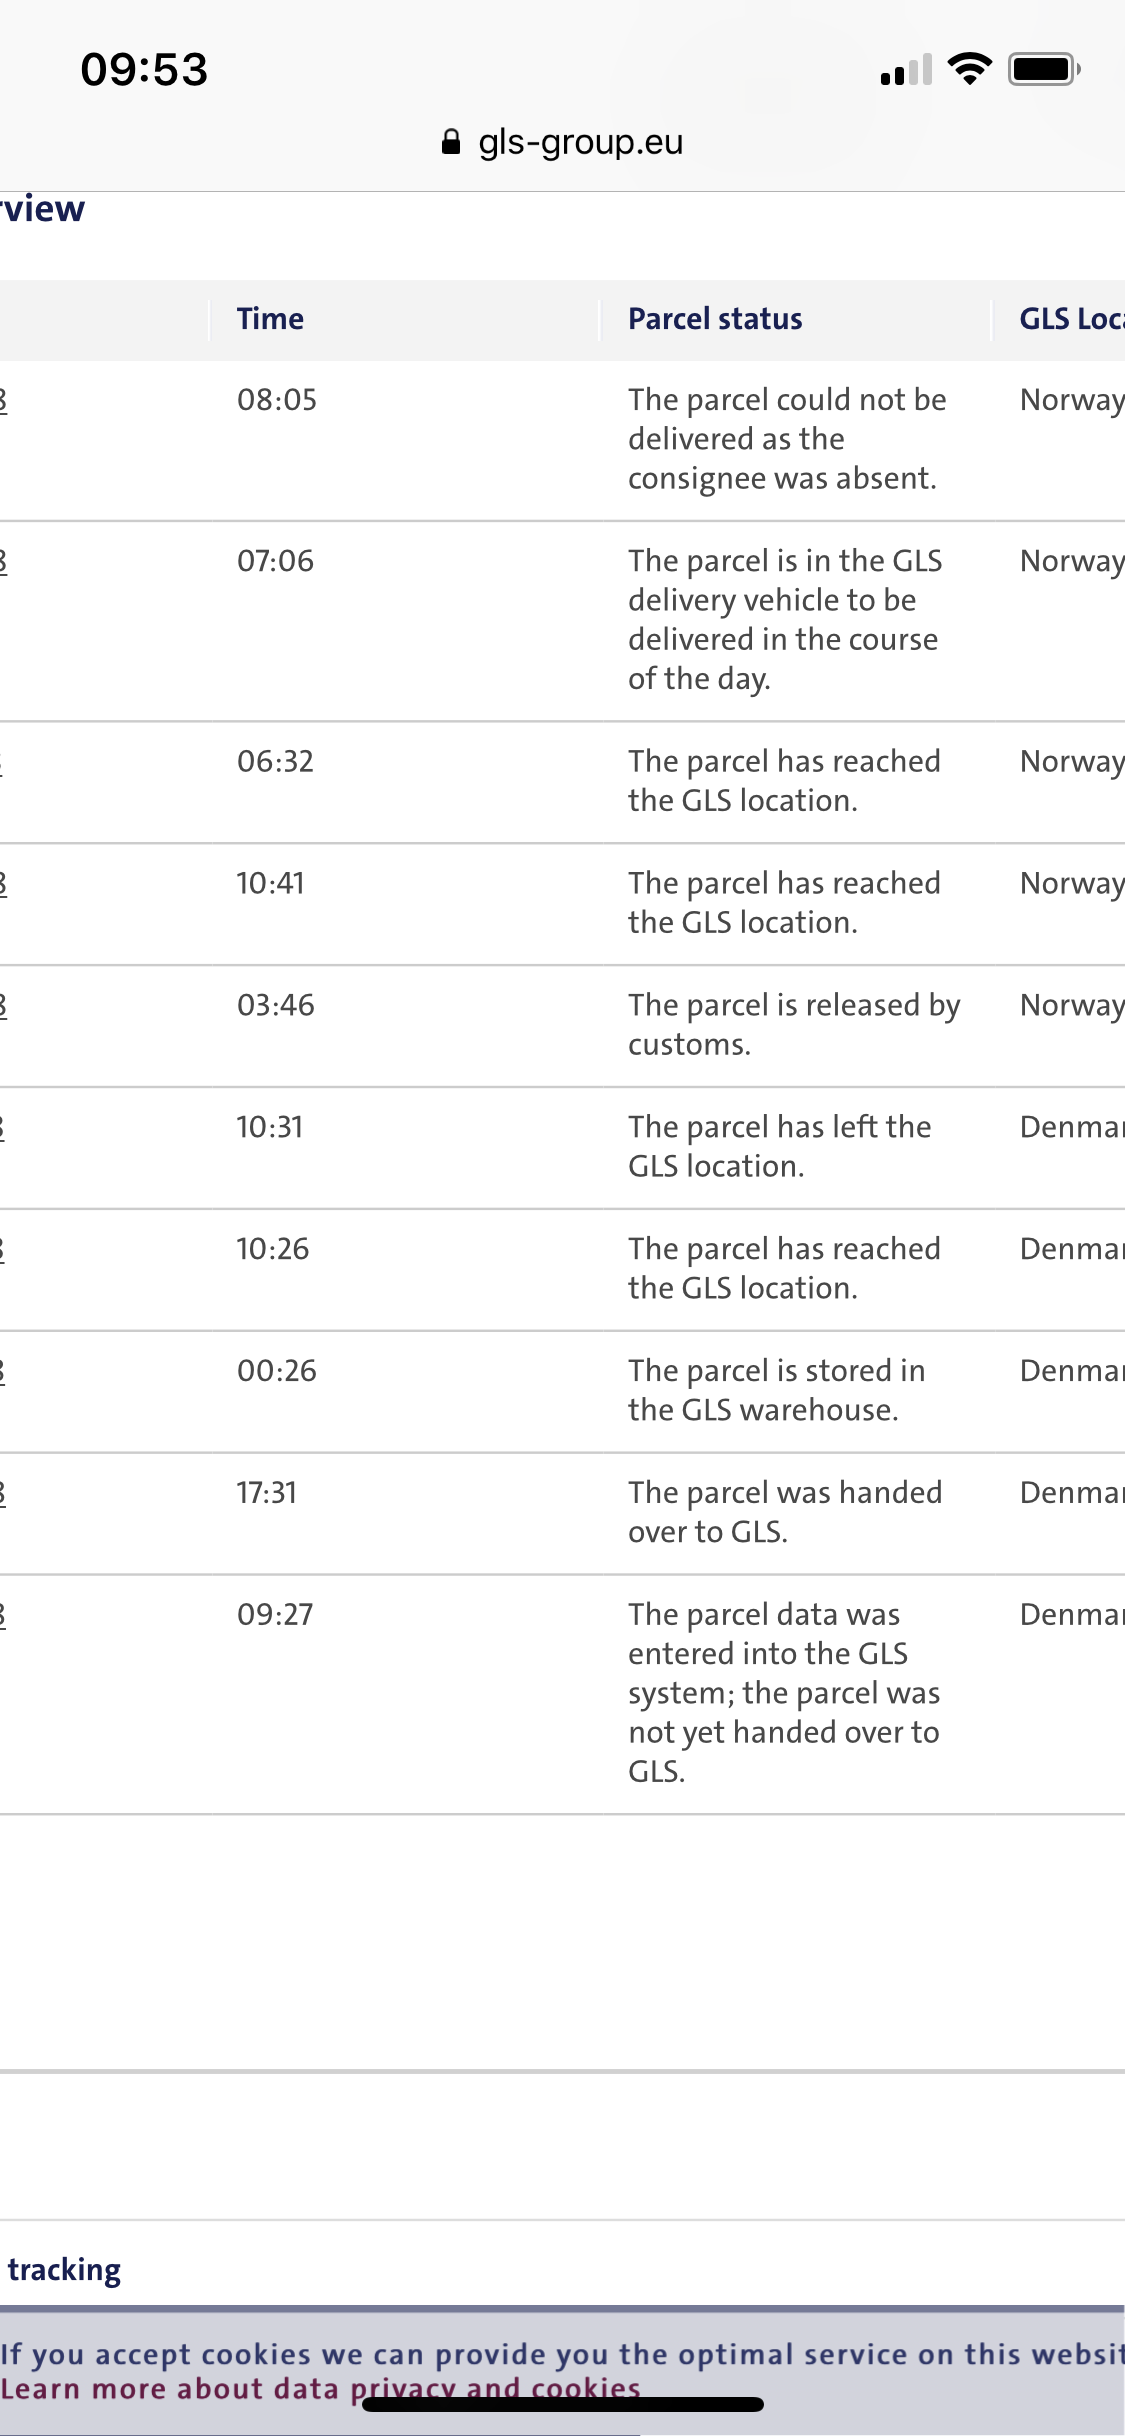
Task: Click the tracking heading at bottom
Action: tap(64, 2270)
